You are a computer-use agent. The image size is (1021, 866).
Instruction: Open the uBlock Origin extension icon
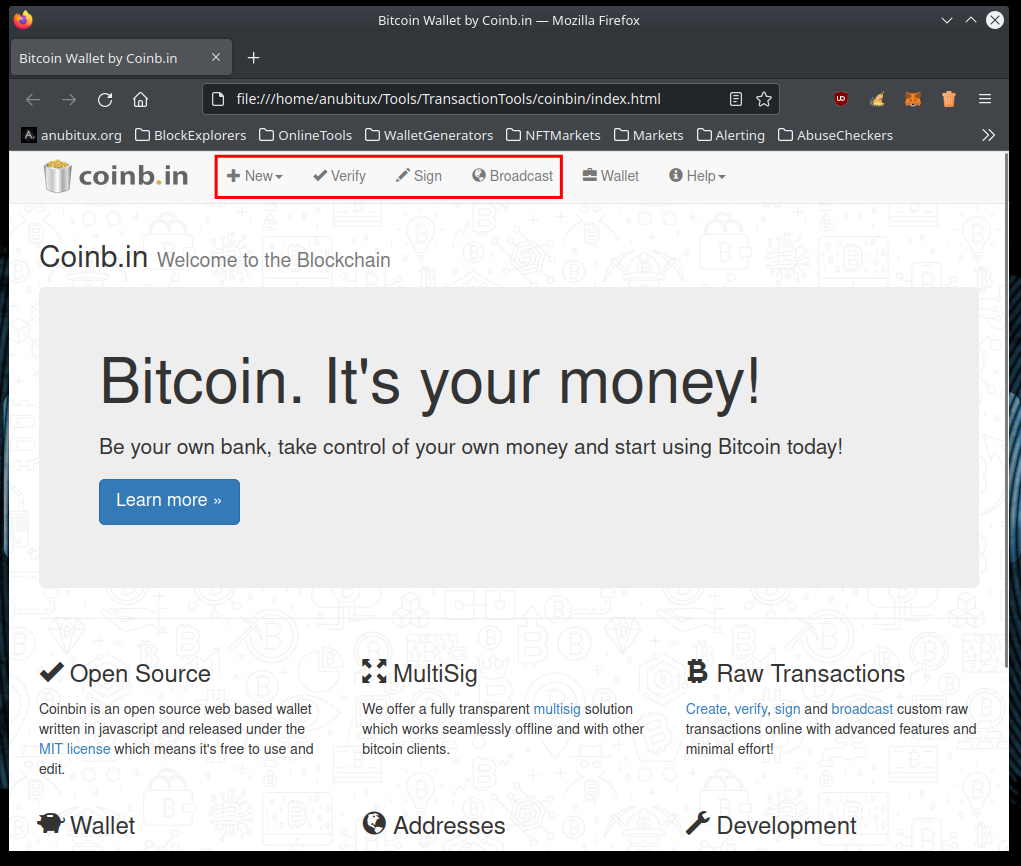840,99
